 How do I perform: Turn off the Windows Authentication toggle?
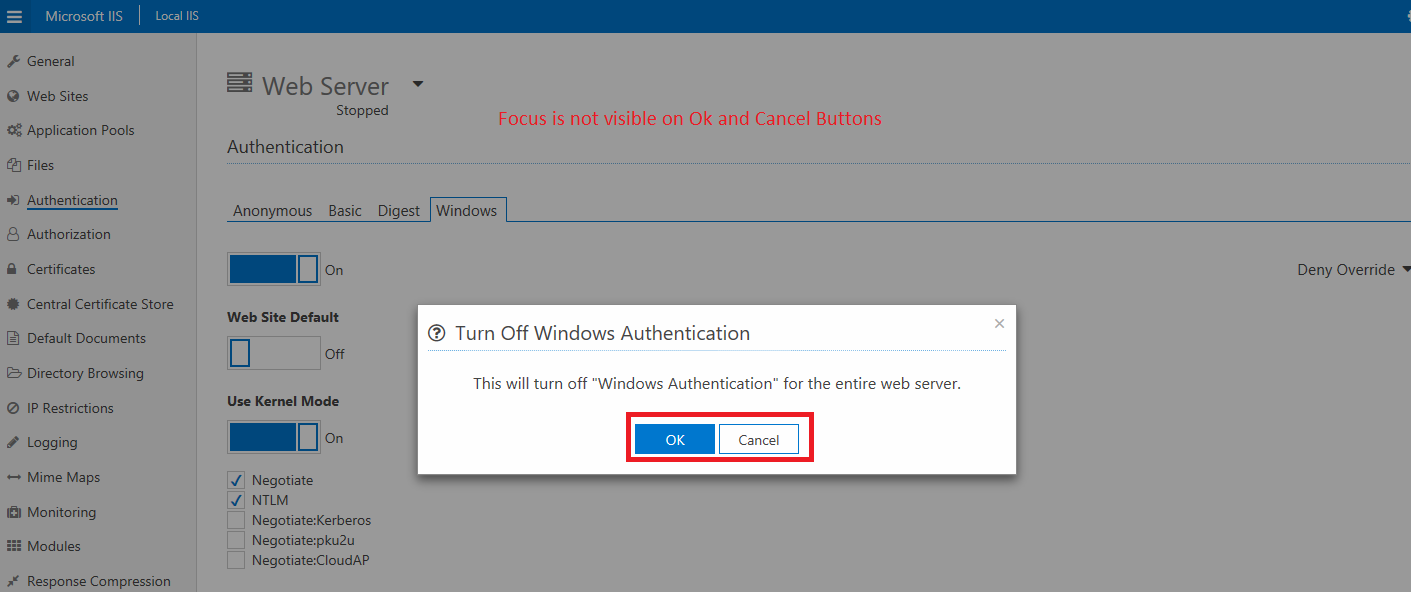273,269
